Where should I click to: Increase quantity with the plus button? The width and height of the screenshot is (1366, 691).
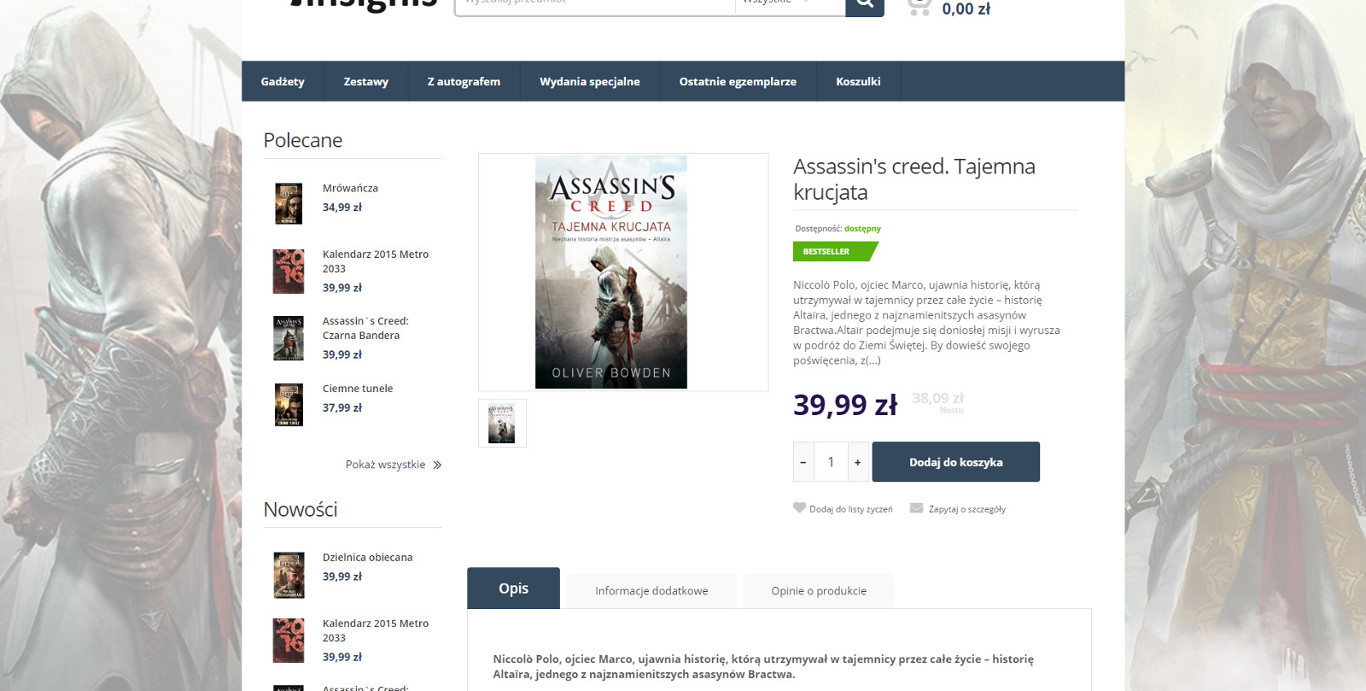(x=857, y=462)
